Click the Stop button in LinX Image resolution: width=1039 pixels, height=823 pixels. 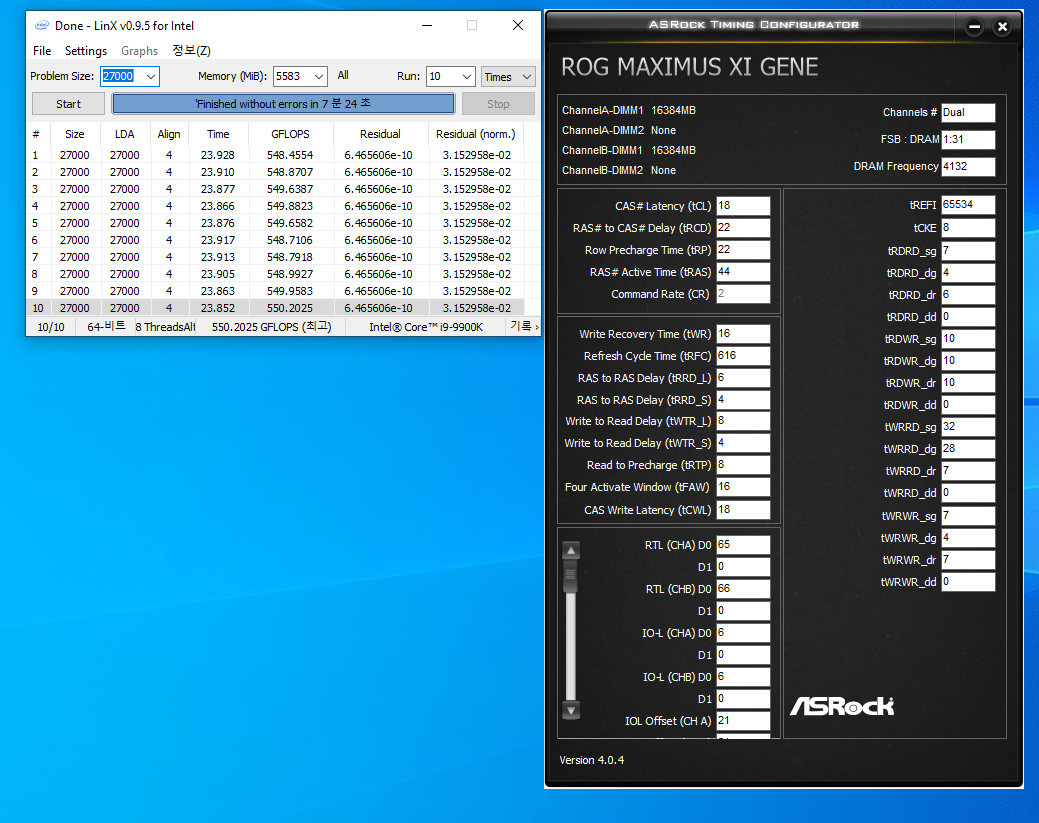tap(498, 104)
